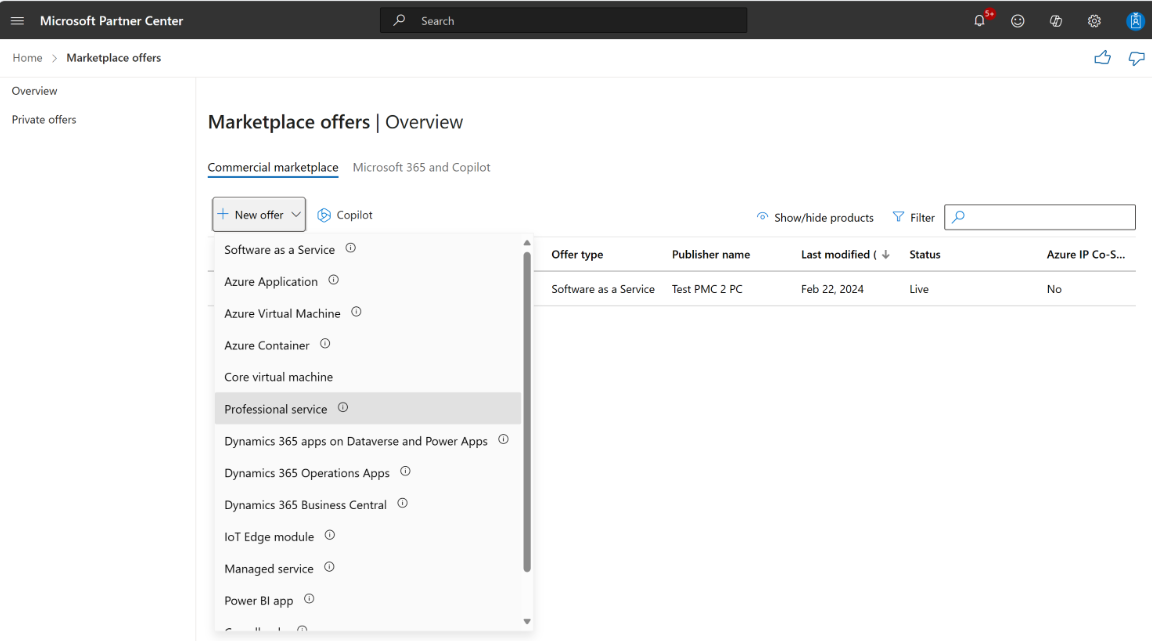Click the top Search box
Screen dimensions: 1152x641
click(563, 21)
